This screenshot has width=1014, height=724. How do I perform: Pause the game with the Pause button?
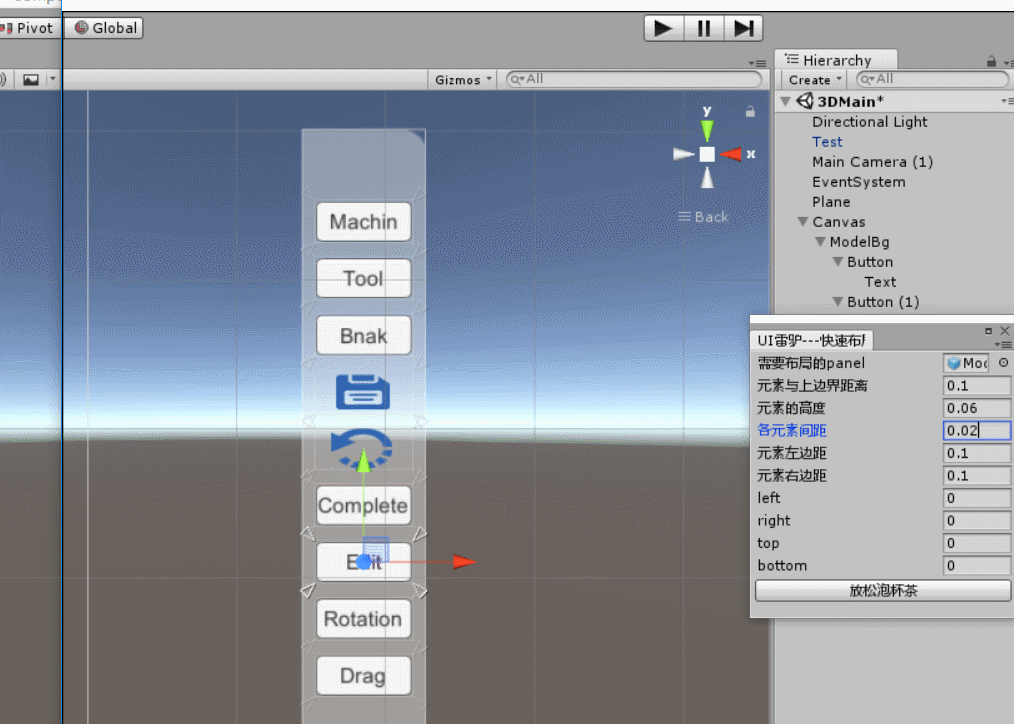tap(704, 28)
